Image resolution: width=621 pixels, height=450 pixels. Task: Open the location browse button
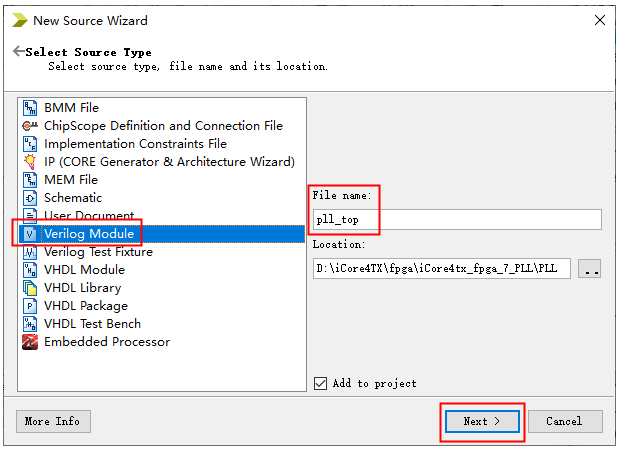point(589,268)
